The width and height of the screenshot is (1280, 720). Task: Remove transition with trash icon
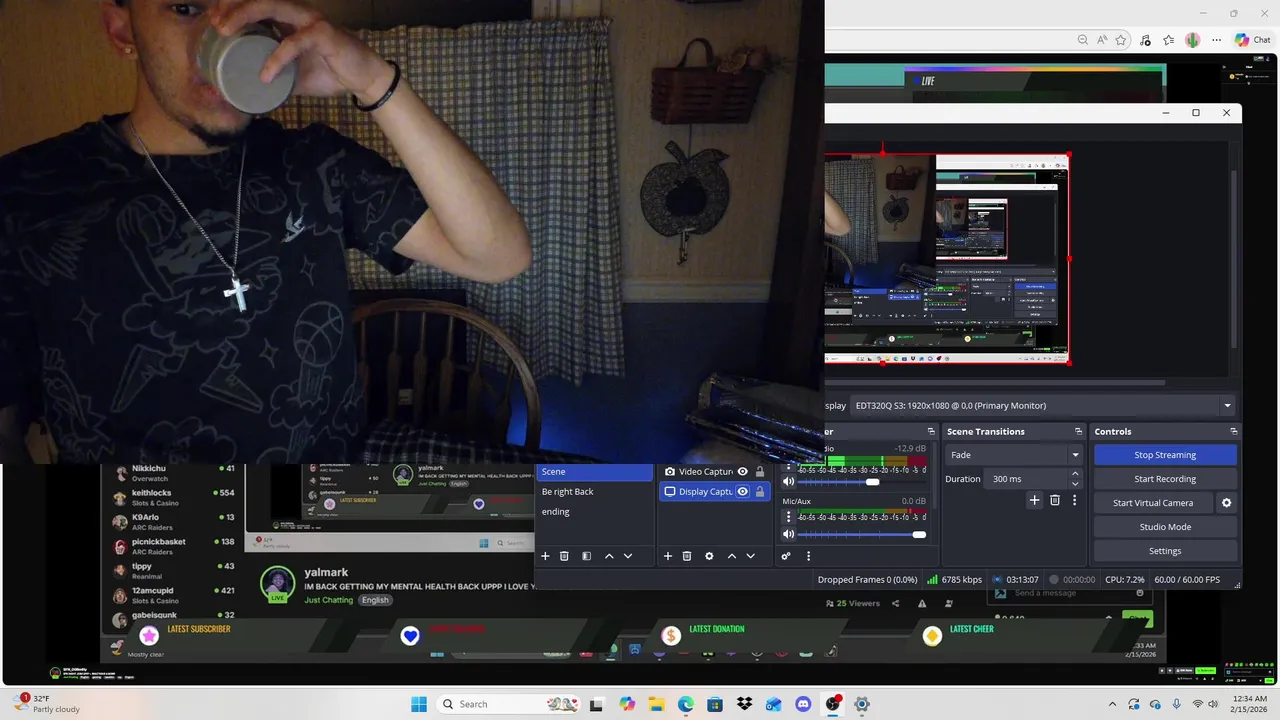1055,500
